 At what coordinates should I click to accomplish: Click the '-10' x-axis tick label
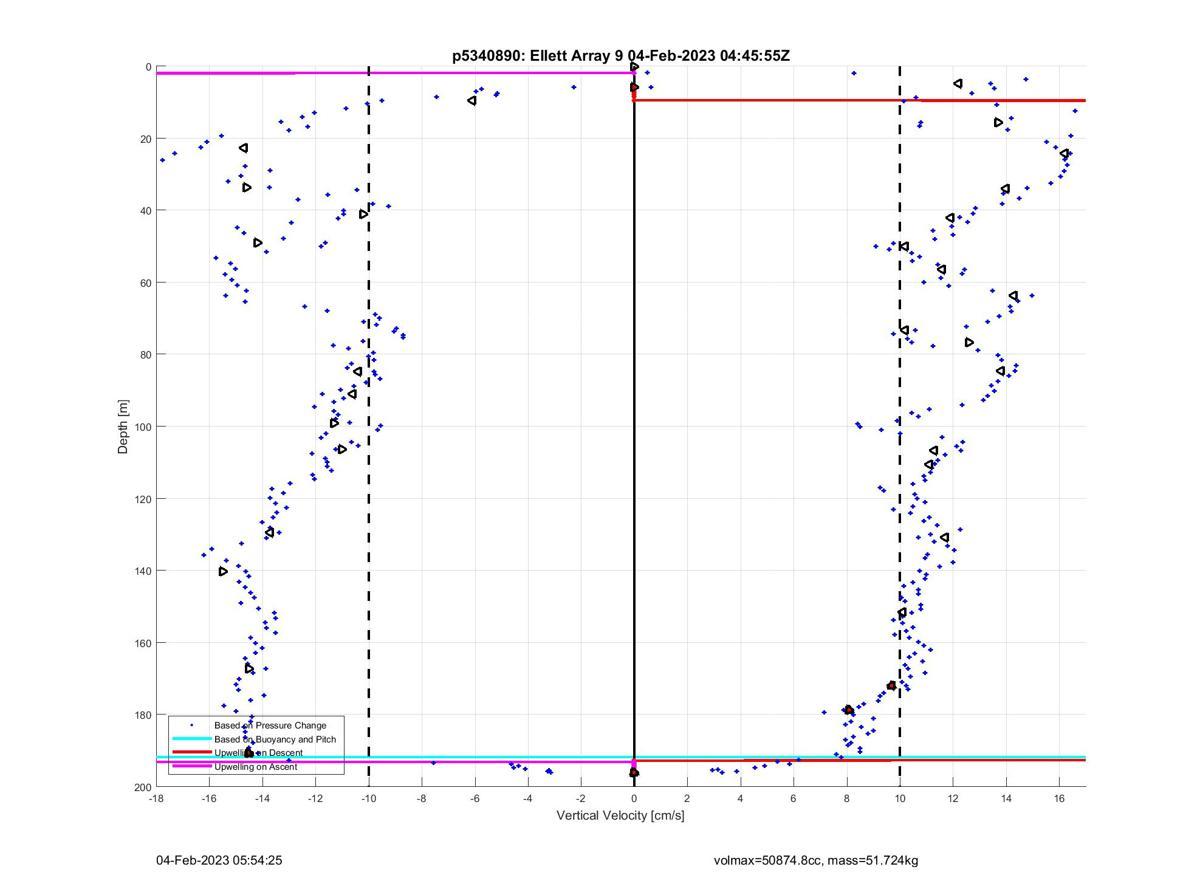368,798
